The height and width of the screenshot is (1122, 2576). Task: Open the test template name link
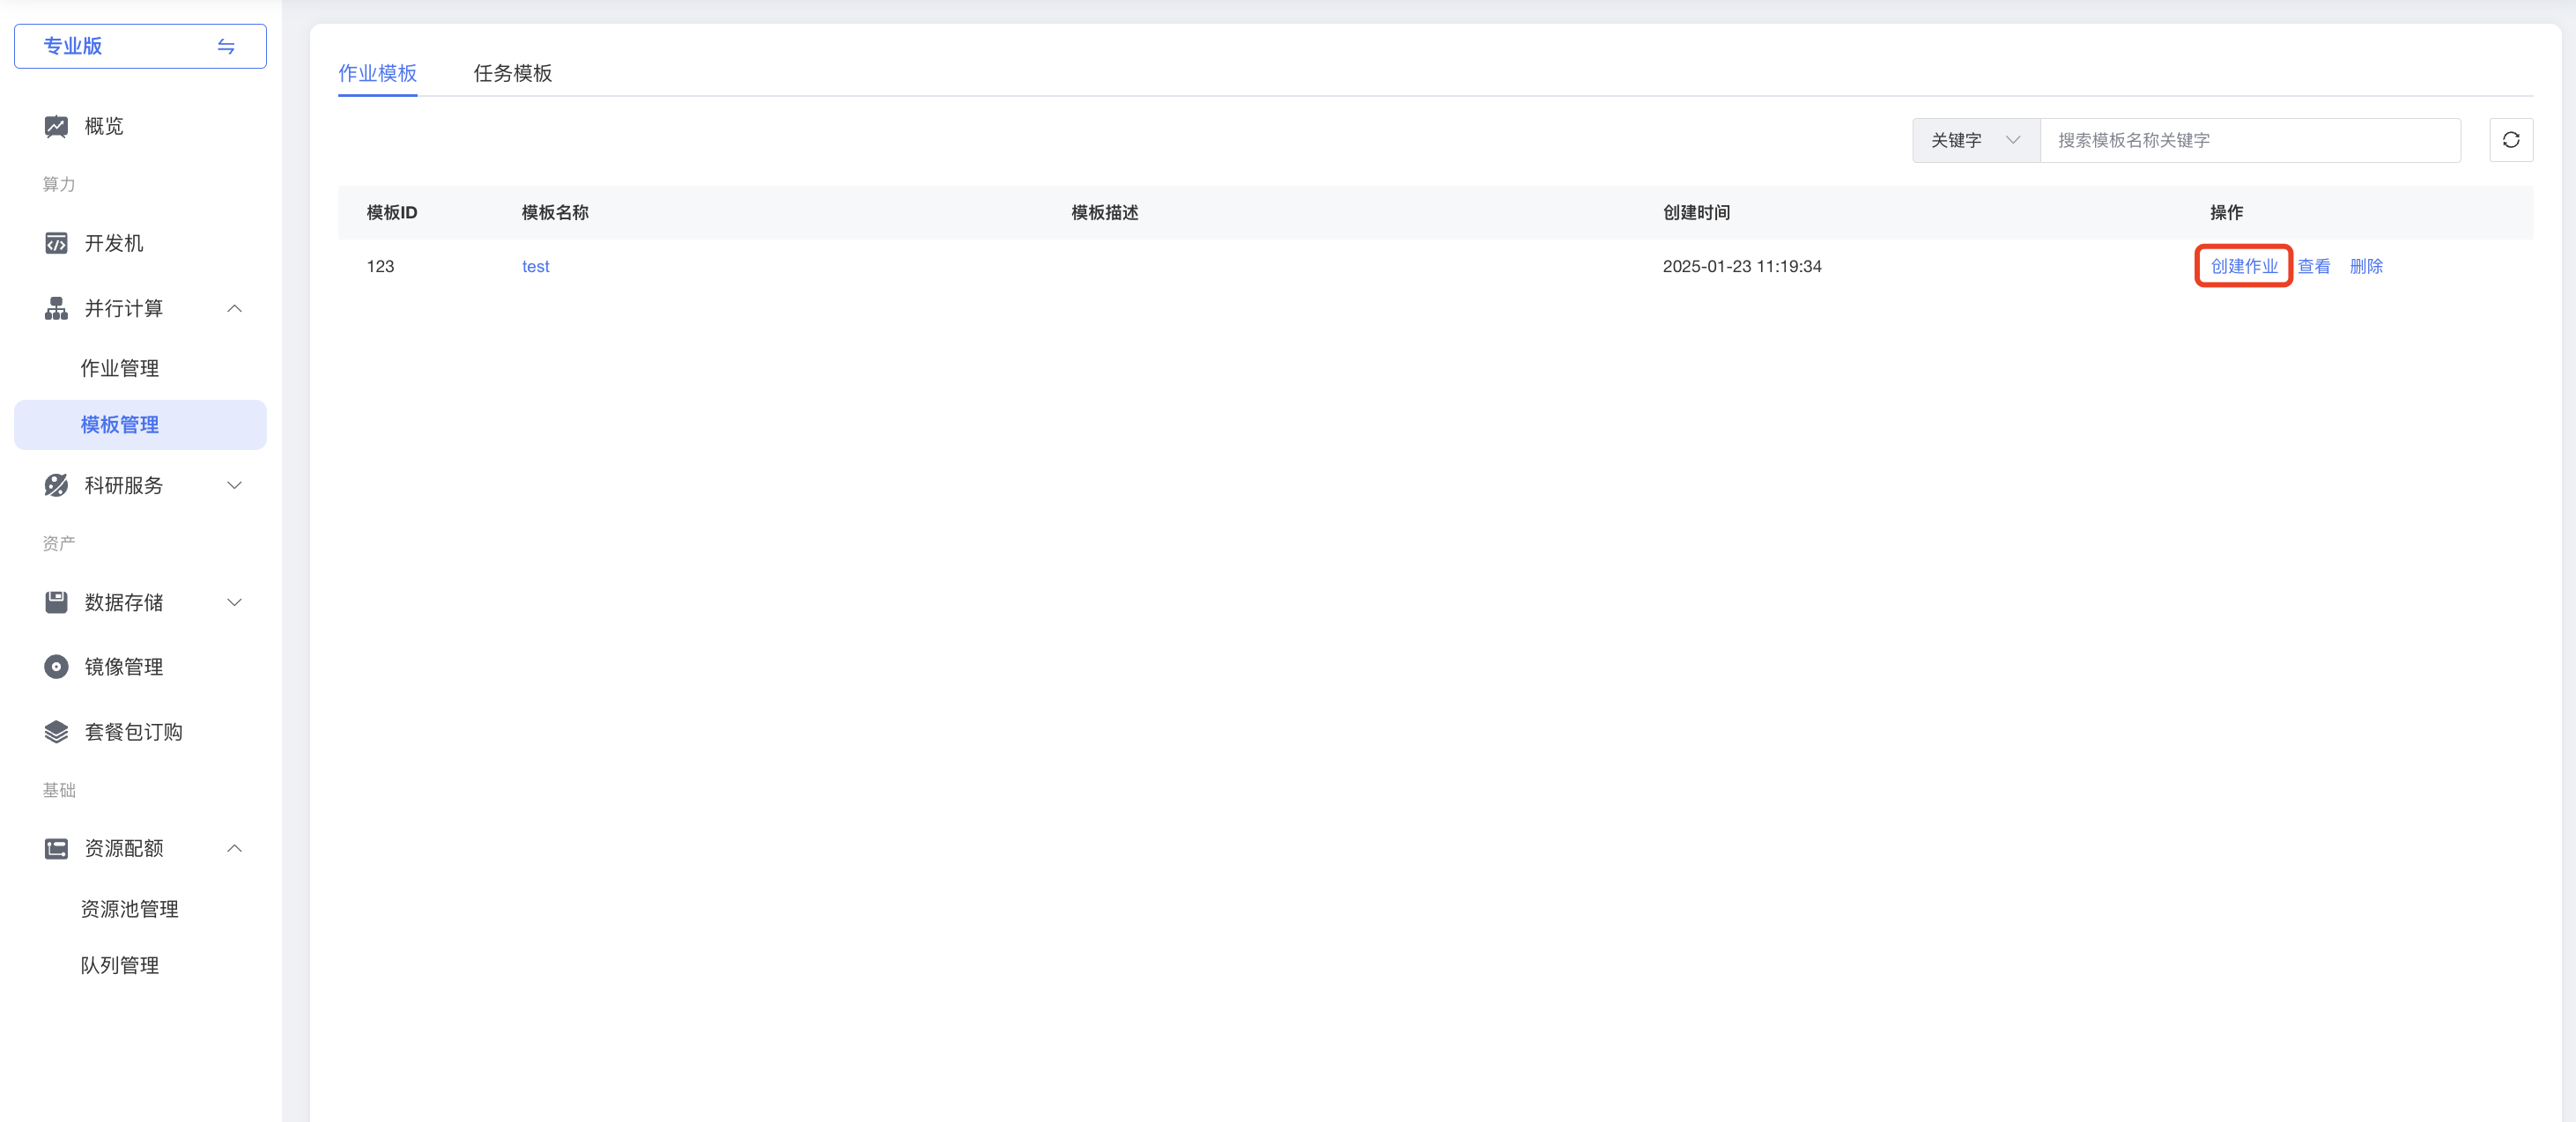click(535, 266)
